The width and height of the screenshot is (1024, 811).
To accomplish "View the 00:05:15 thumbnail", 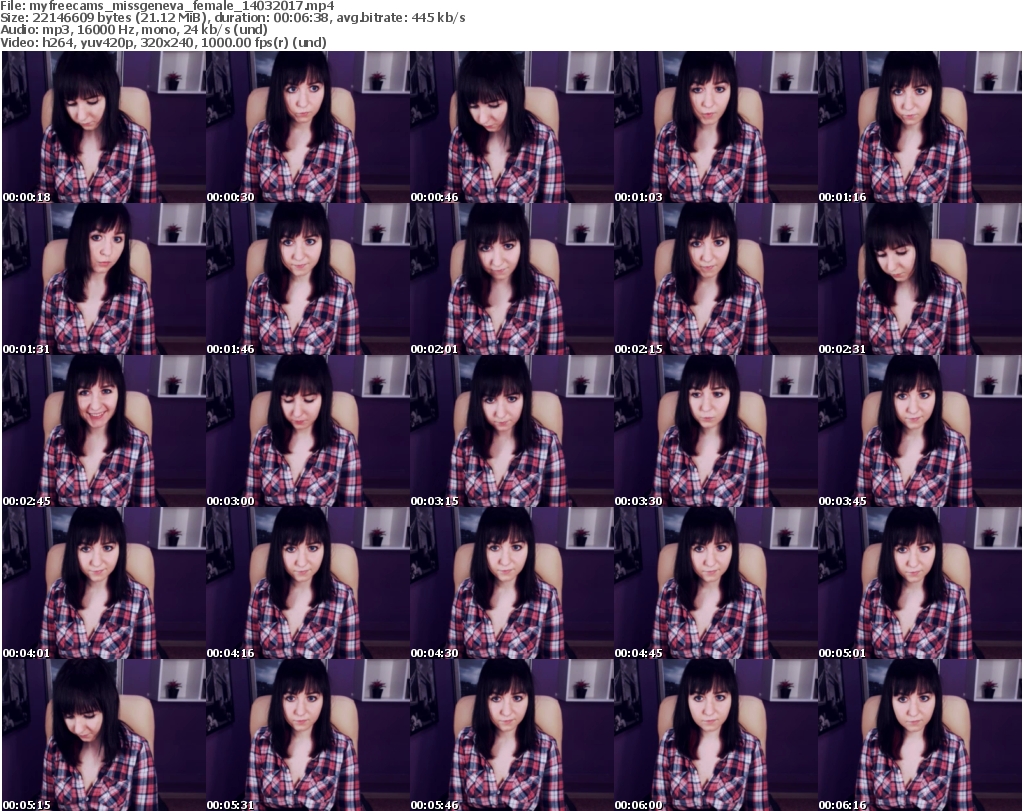I will (x=104, y=735).
